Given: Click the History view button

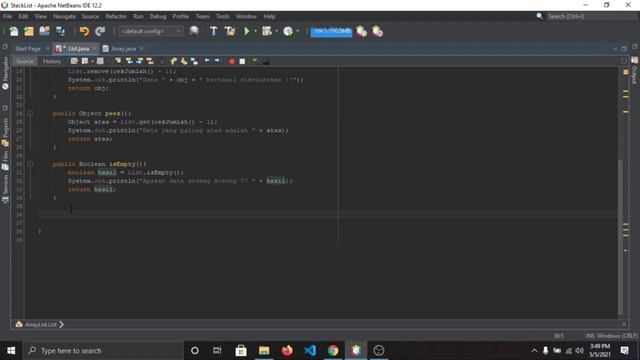Looking at the screenshot, I should tap(52, 61).
